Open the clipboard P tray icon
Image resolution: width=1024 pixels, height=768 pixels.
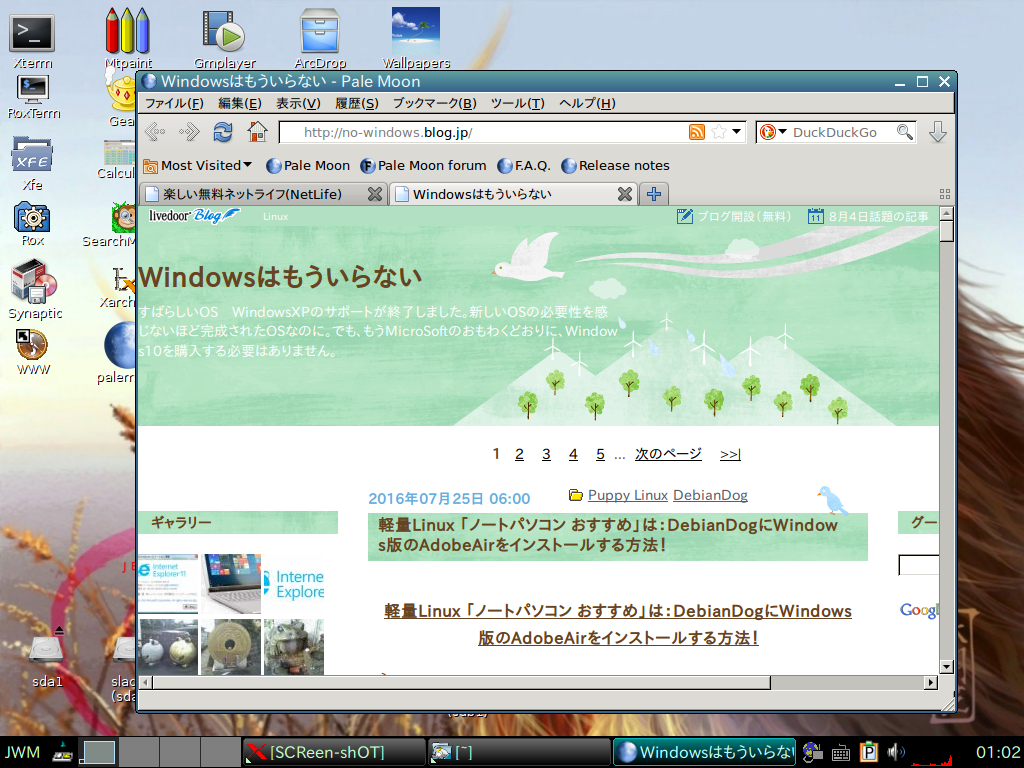869,752
